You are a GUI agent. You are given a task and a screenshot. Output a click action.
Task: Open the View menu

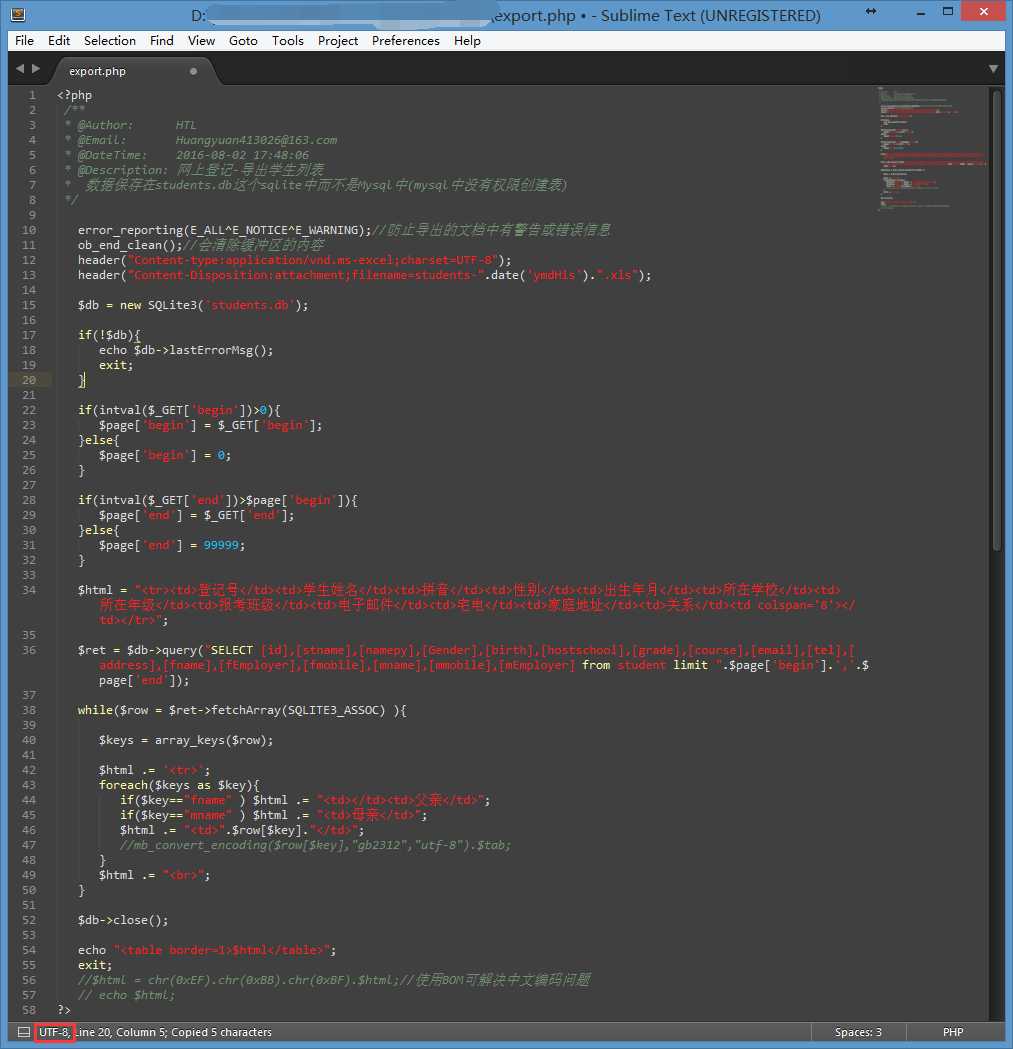coord(201,41)
